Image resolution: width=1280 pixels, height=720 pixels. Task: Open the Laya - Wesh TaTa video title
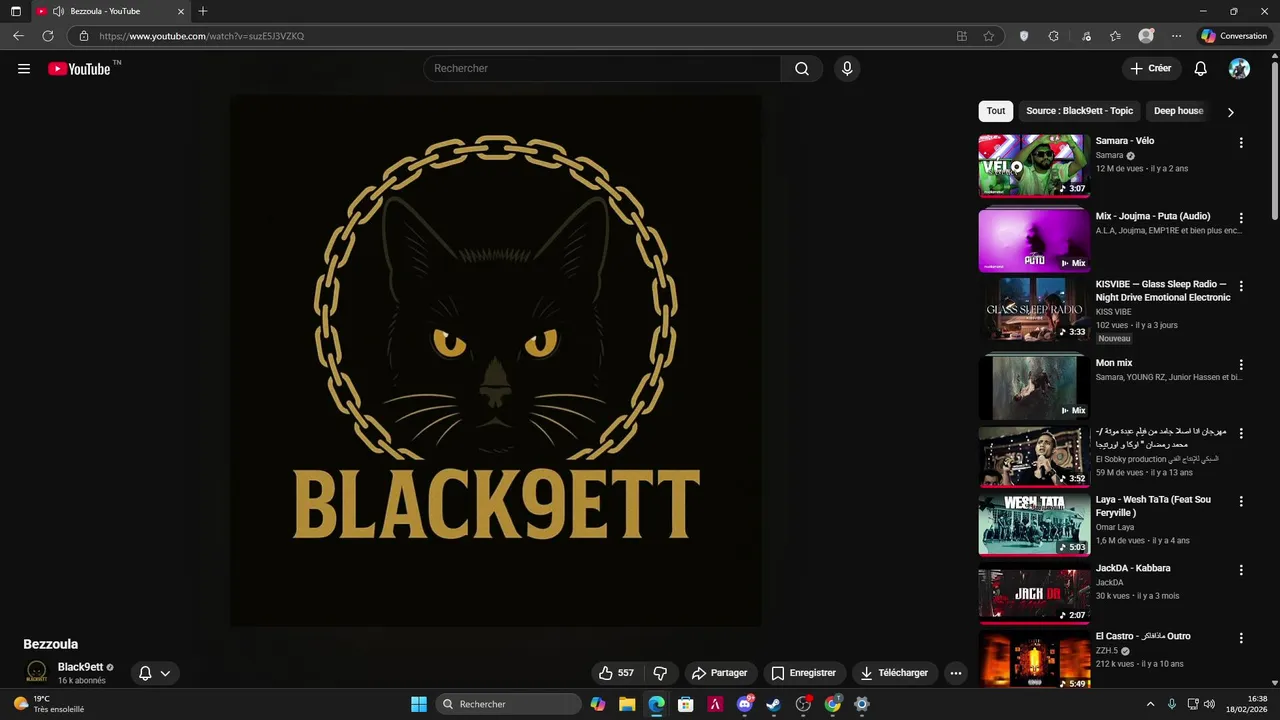1153,506
